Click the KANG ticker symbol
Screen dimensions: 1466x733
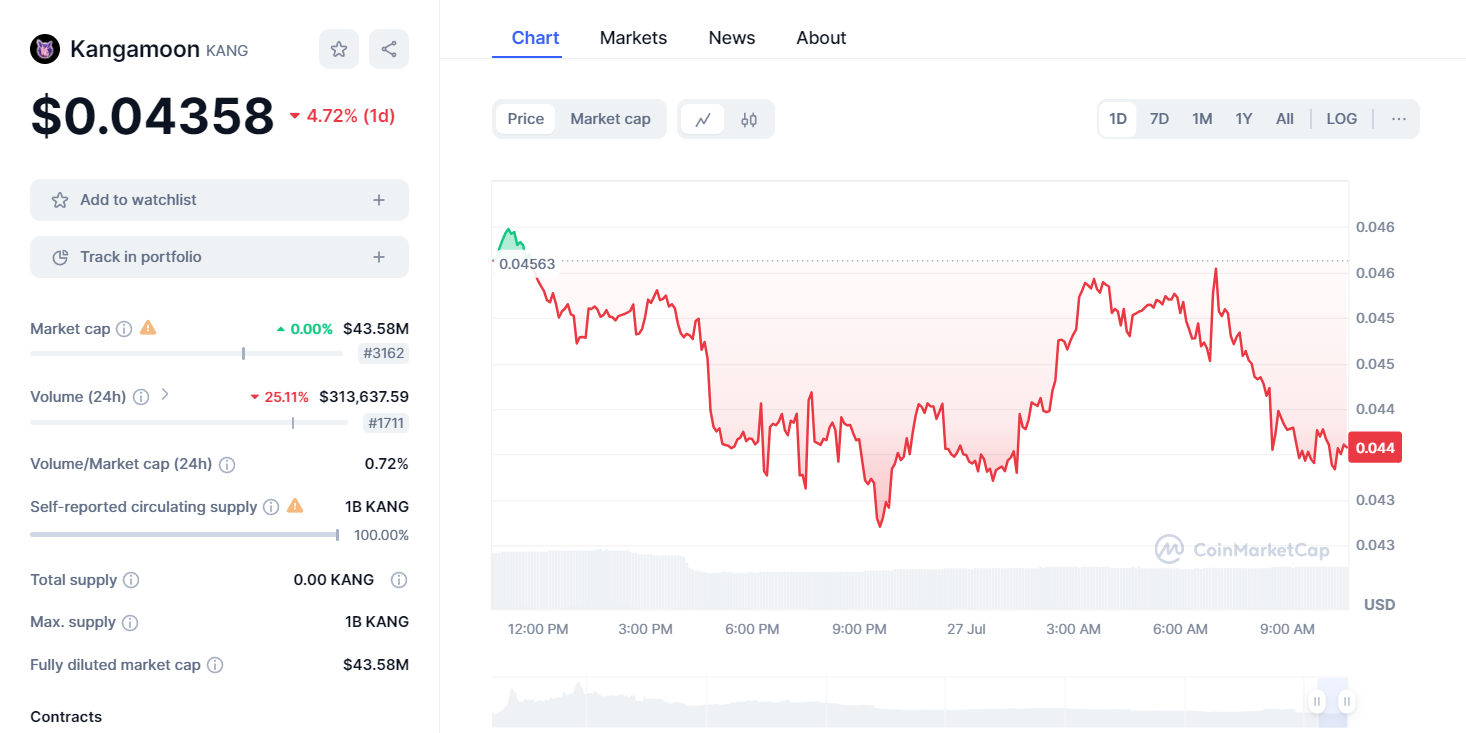tap(227, 51)
